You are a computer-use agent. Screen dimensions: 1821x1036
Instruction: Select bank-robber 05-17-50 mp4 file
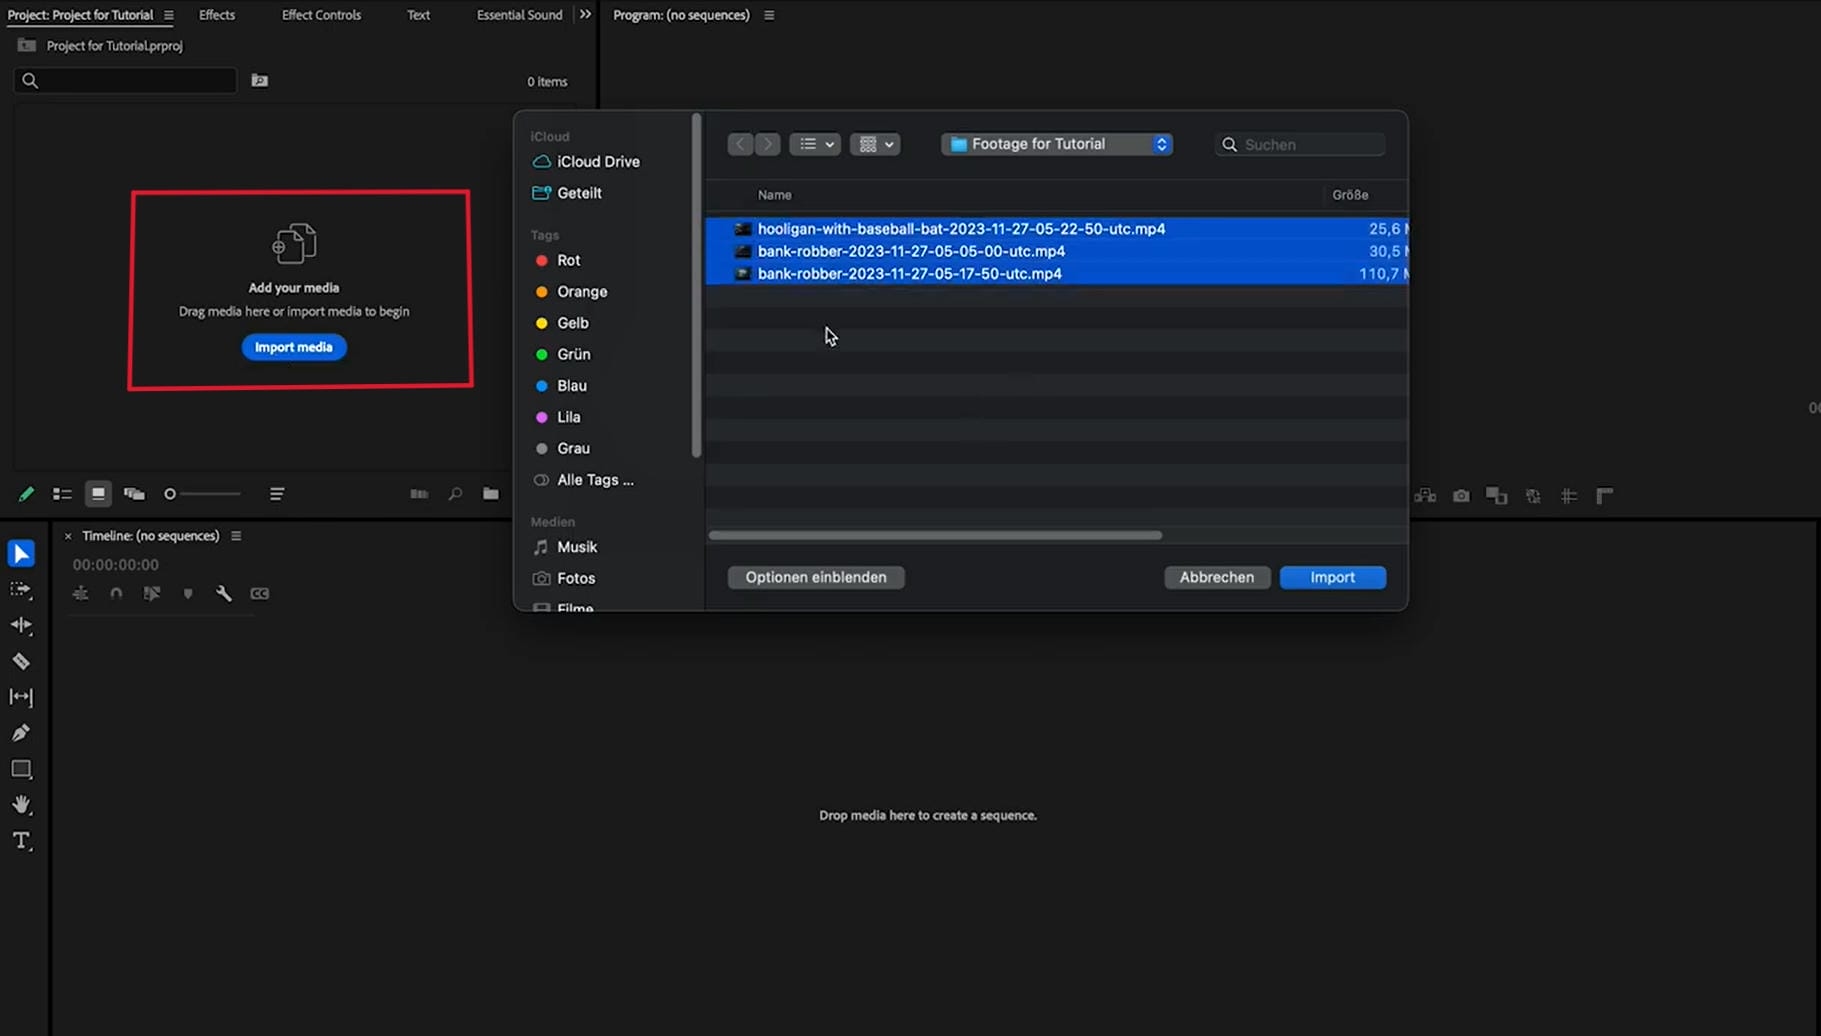[x=1056, y=274]
